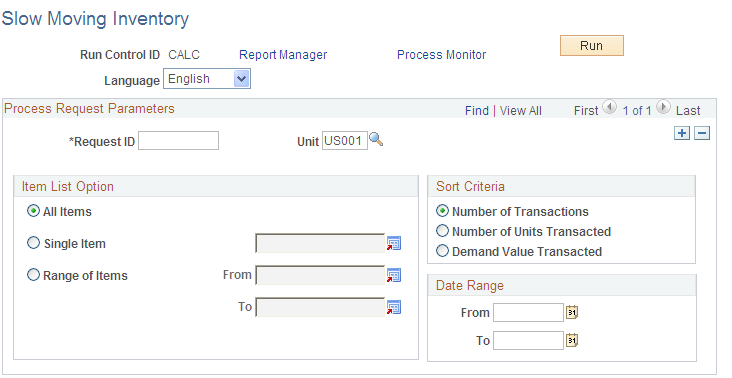Delete the row with minus icon
The image size is (732, 378).
702,133
